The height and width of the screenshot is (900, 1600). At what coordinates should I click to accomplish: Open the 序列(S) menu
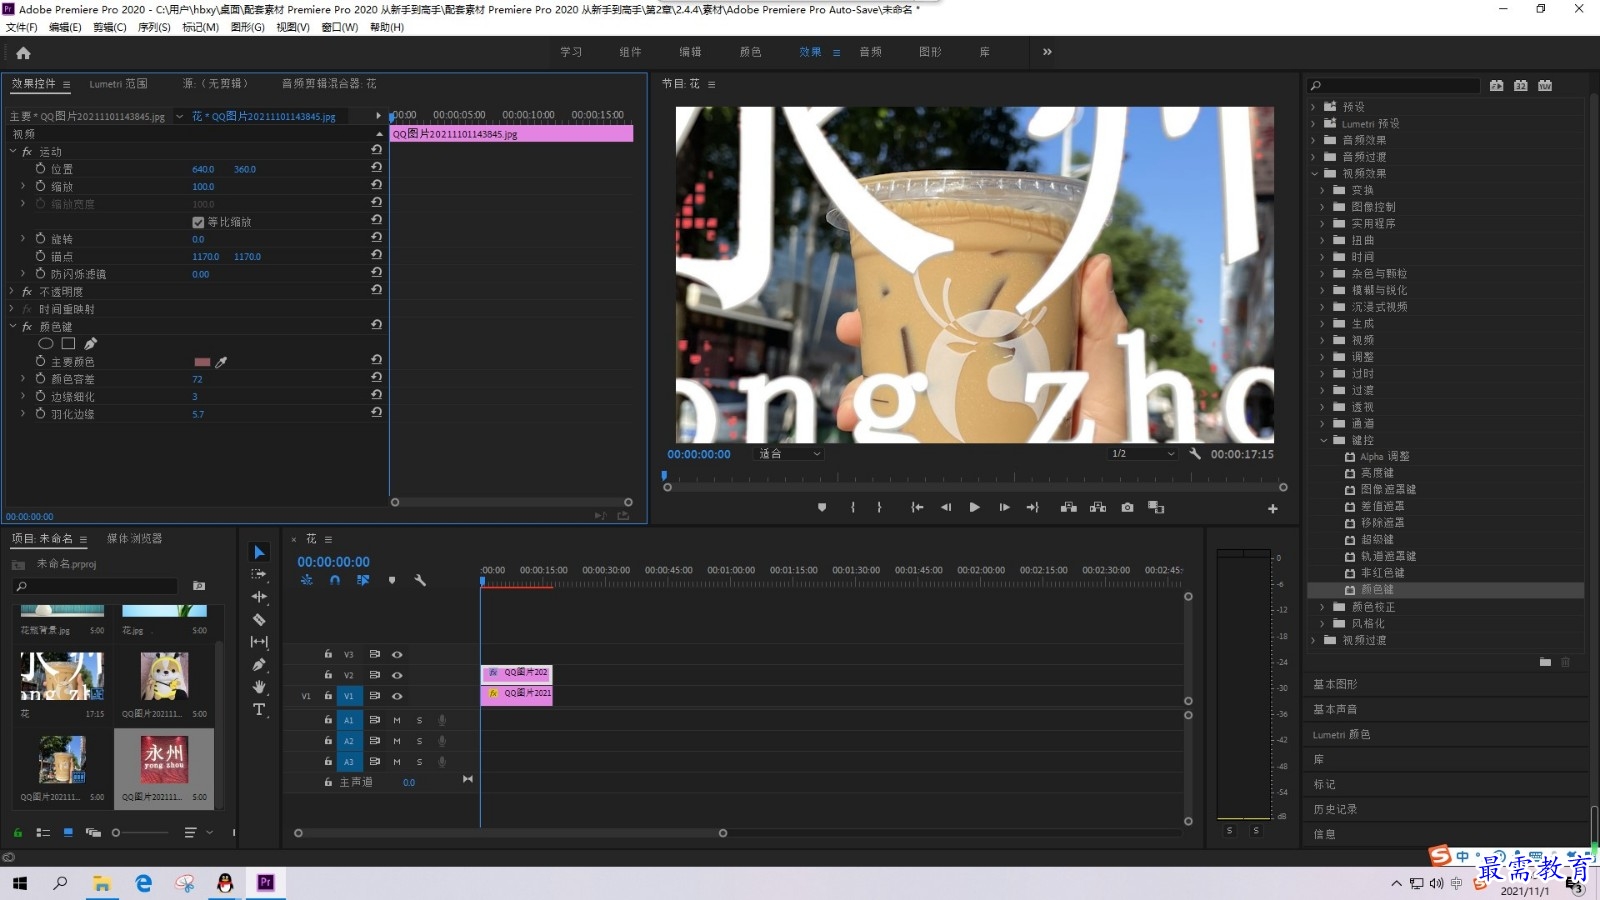154,27
